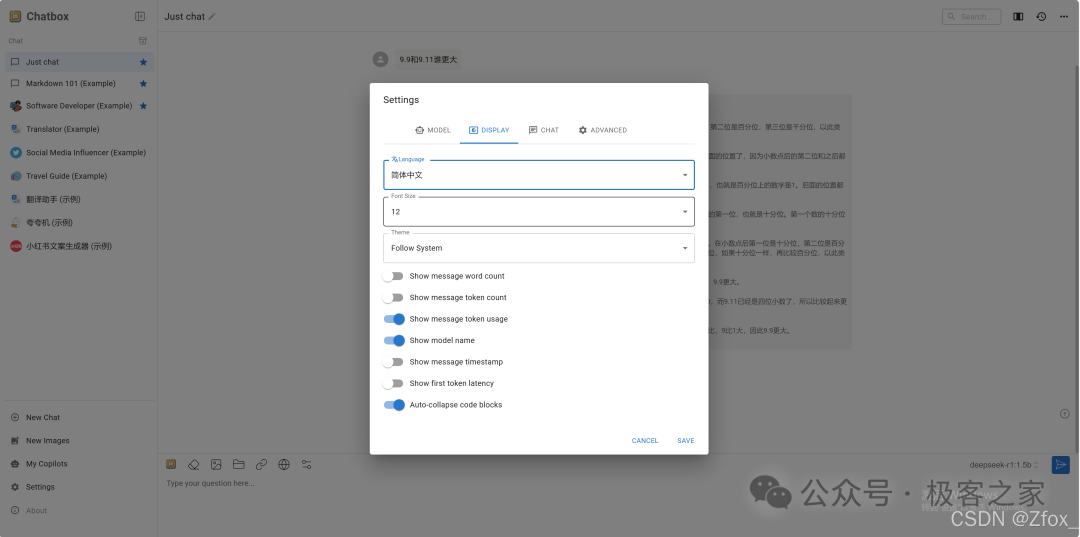Open chat history clock icon
Screen dimensions: 1080x537
pos(1041,17)
